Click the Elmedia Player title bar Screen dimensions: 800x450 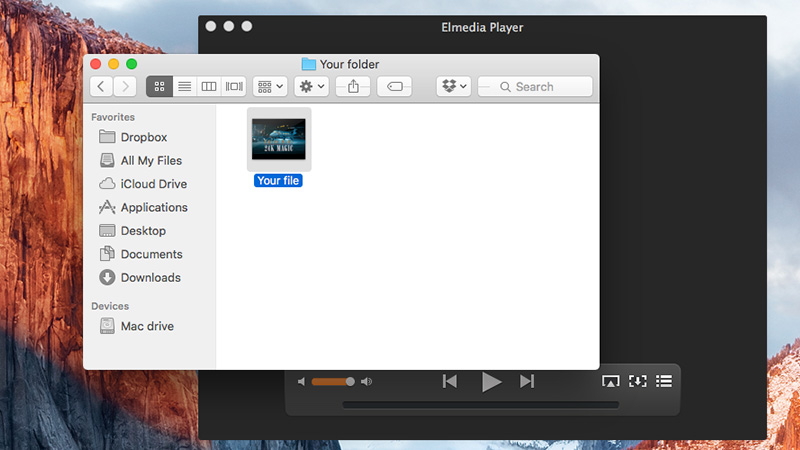(x=482, y=28)
